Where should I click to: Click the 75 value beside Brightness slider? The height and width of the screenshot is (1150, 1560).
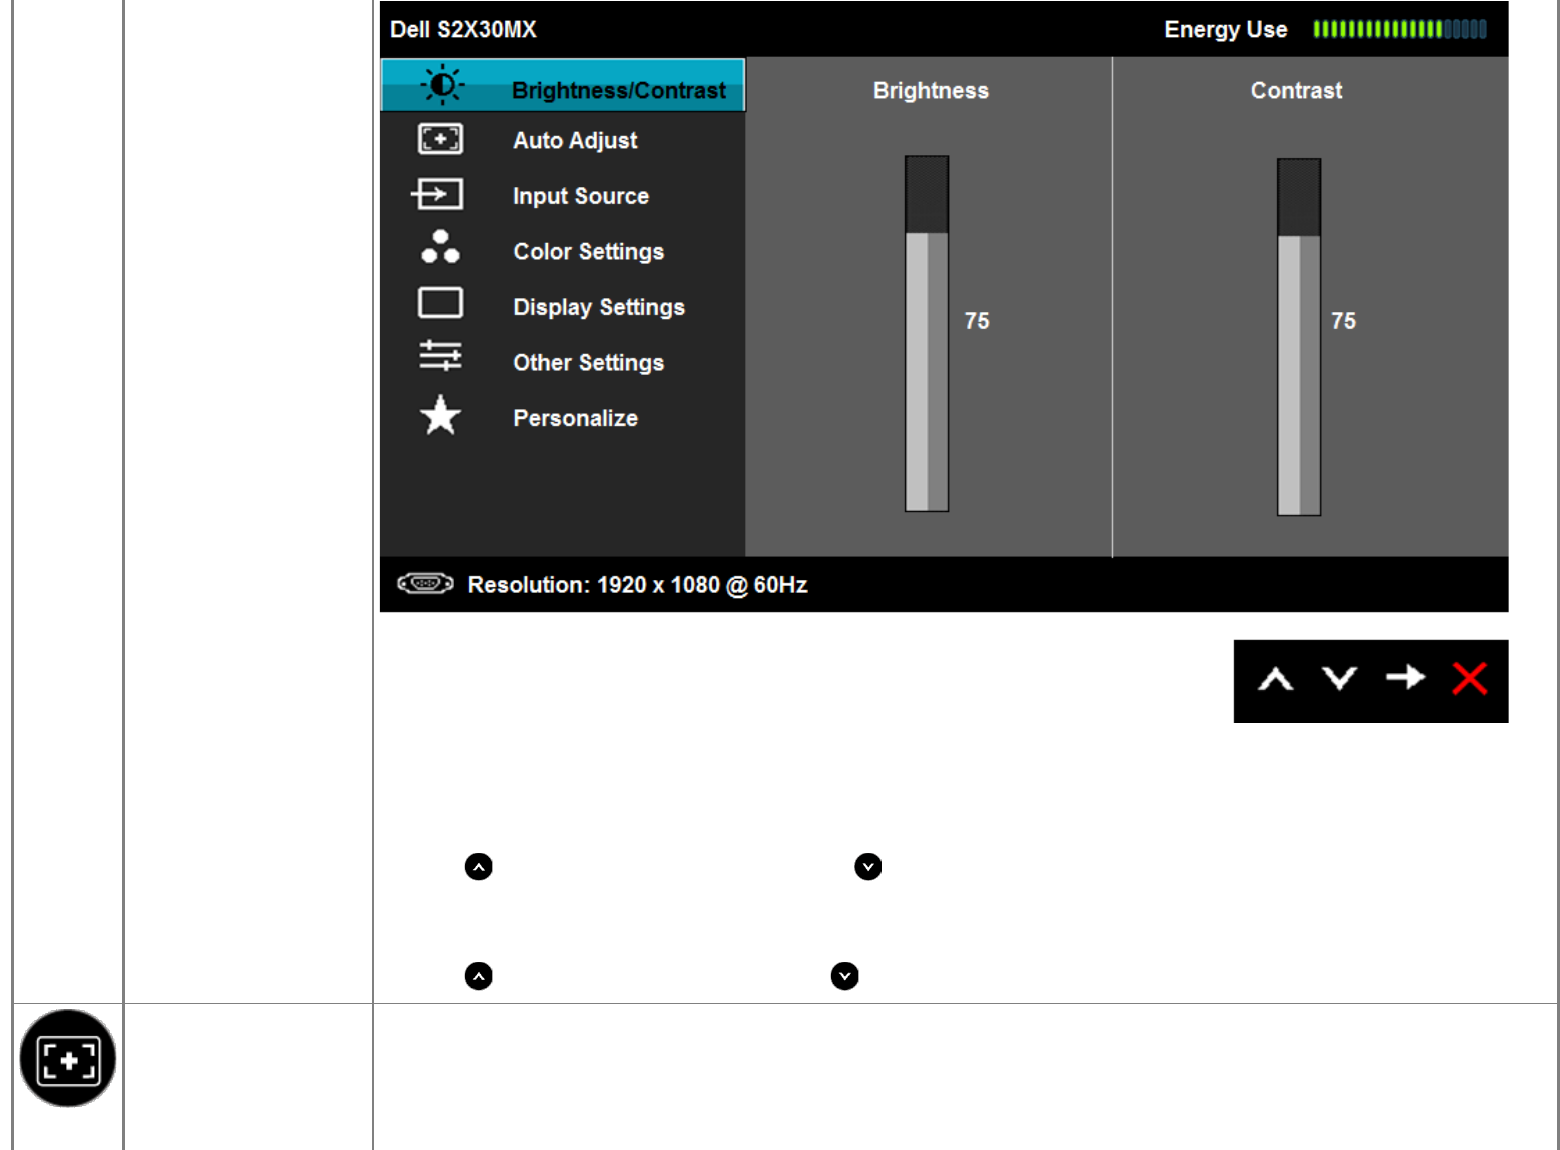coord(977,321)
